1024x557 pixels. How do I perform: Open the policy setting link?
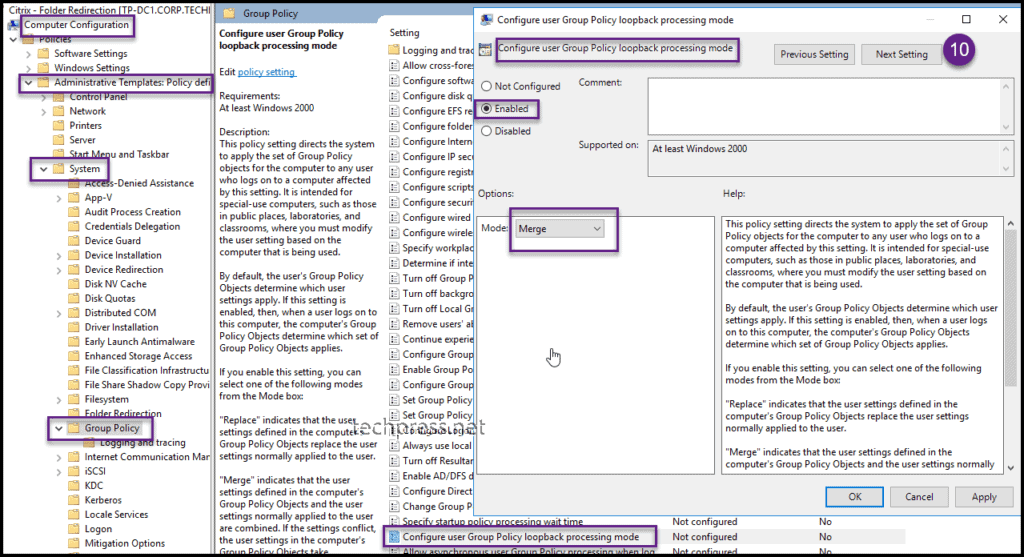(x=266, y=72)
